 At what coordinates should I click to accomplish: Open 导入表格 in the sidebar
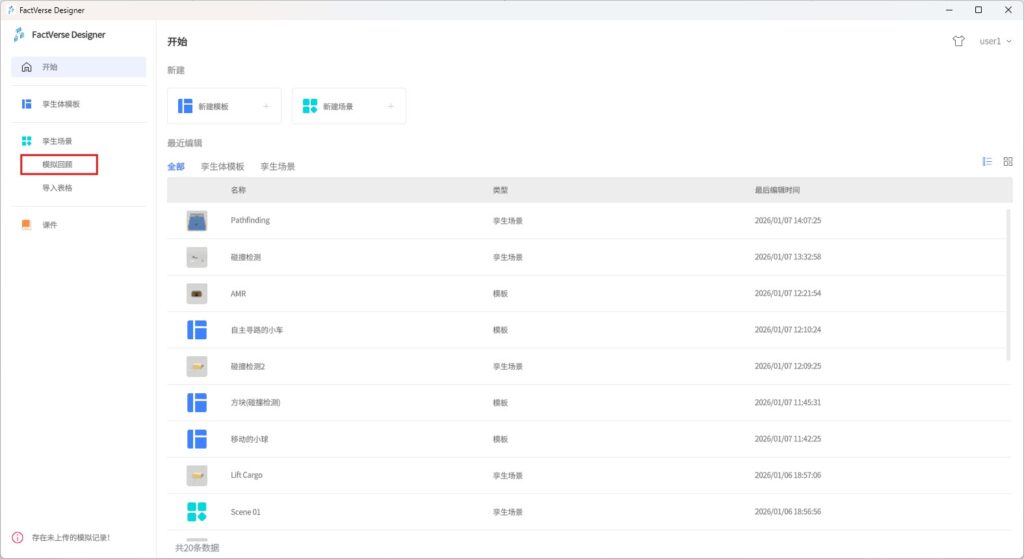(x=58, y=187)
